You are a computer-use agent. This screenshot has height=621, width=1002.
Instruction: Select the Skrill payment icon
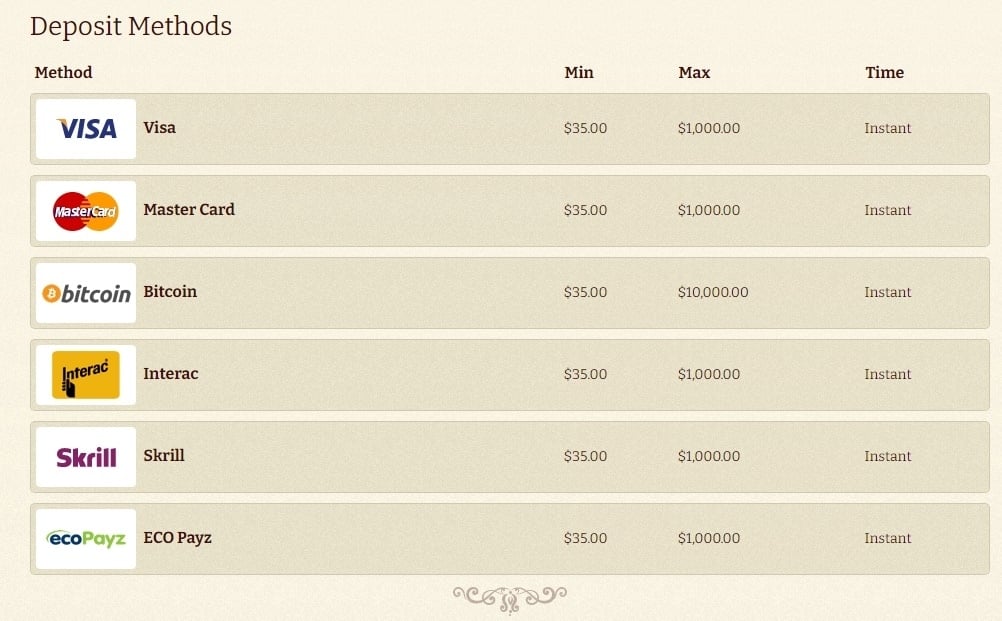[85, 456]
